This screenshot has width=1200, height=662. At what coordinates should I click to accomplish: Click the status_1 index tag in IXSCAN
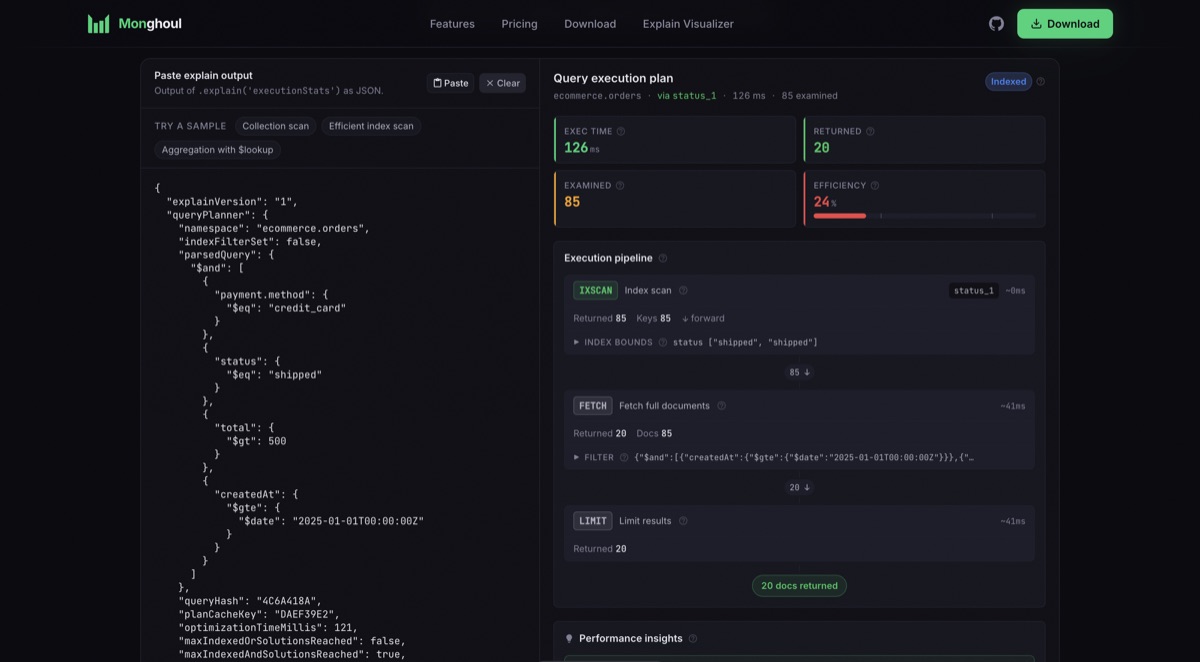[x=974, y=290]
